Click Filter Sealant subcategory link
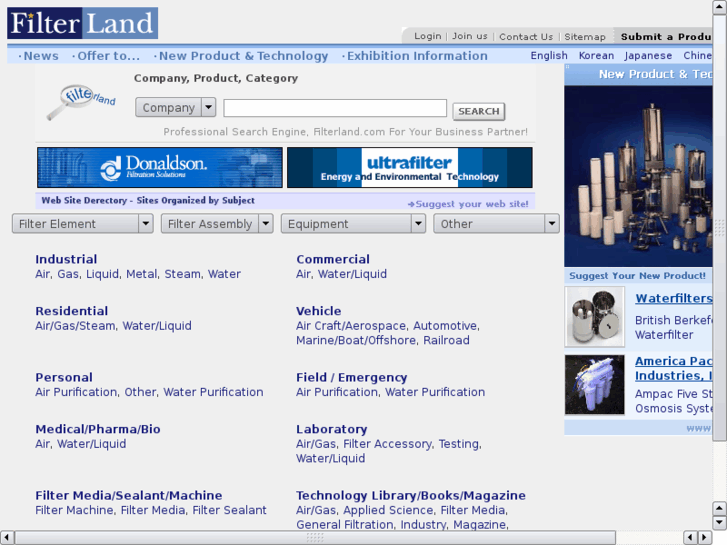 [230, 510]
